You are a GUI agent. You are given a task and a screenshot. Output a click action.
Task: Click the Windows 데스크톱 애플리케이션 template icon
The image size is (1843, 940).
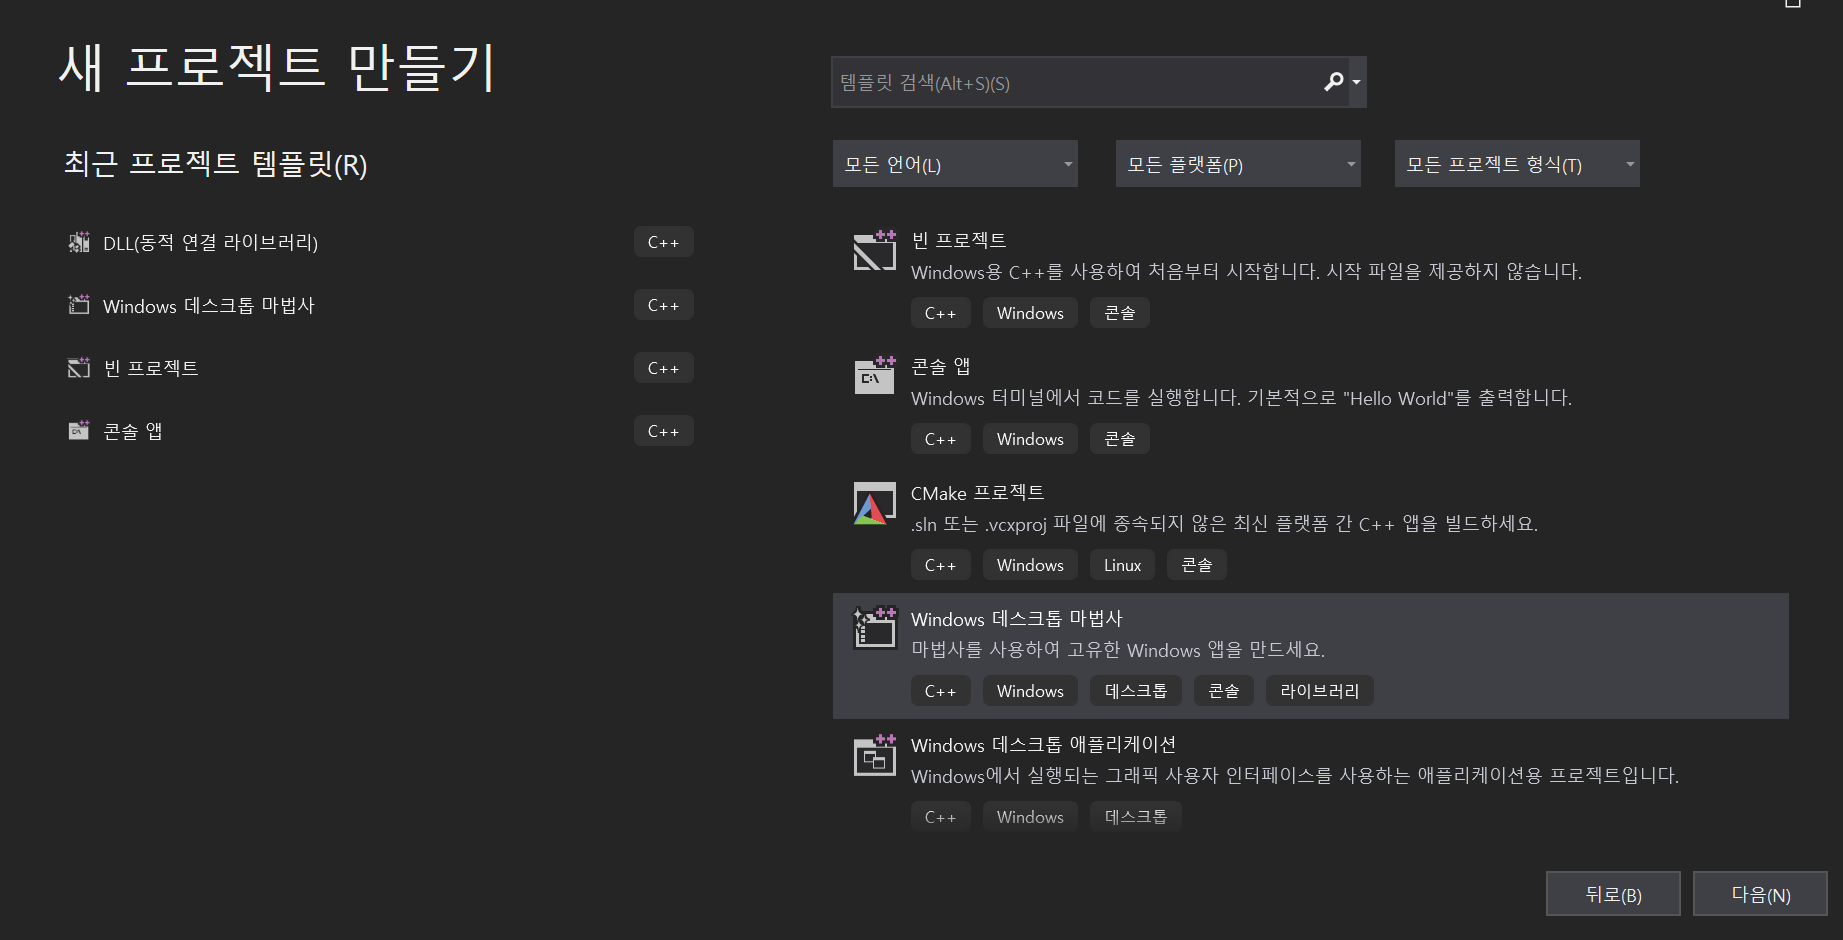pyautogui.click(x=875, y=754)
